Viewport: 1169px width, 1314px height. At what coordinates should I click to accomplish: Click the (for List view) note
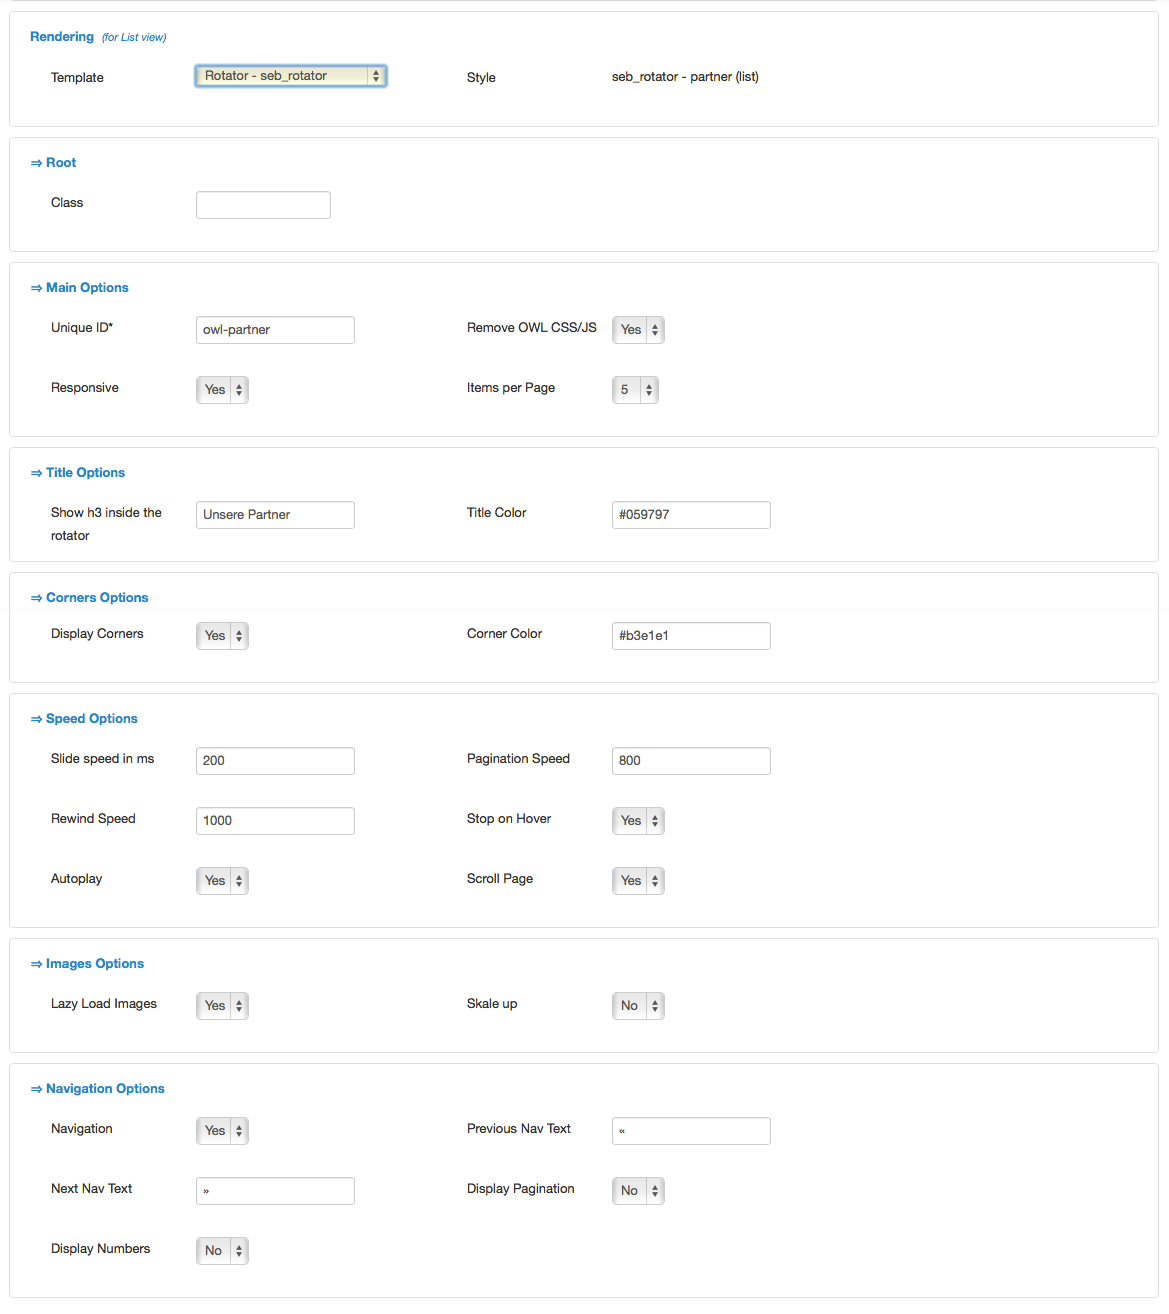pyautogui.click(x=134, y=38)
